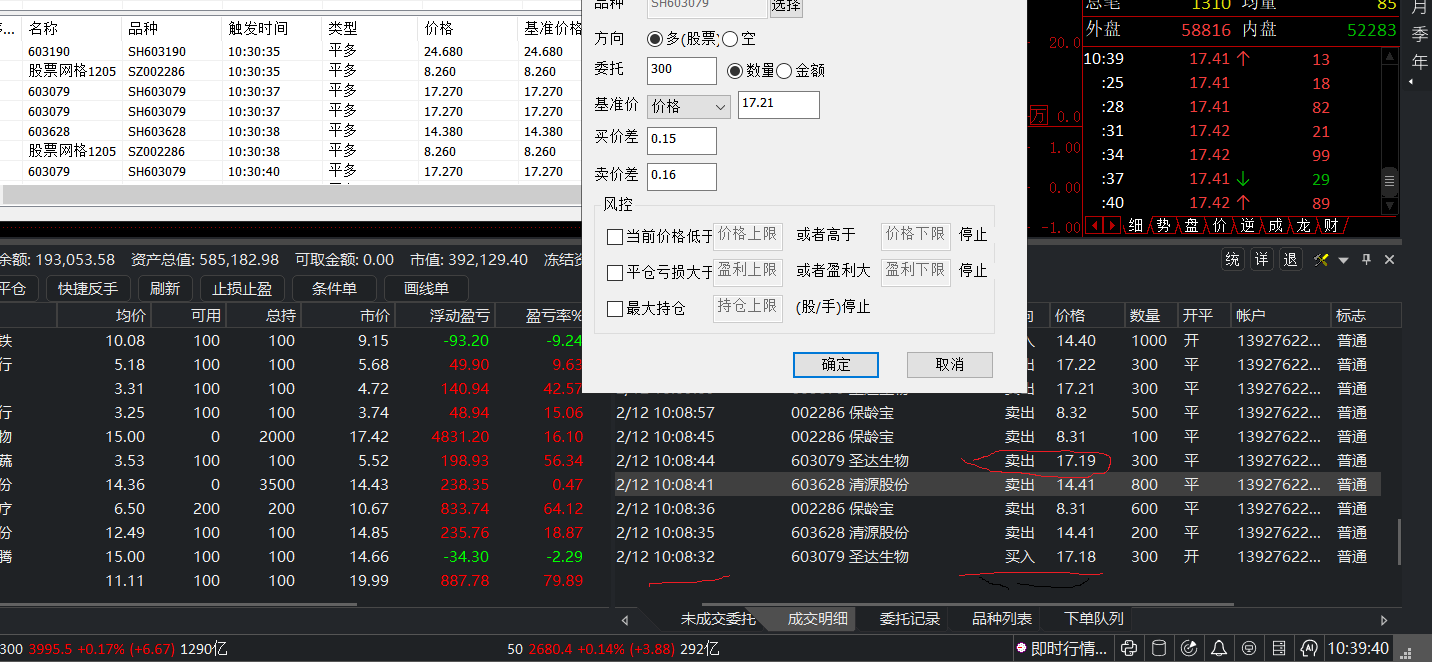Launch the AI assistant head icon
The height and width of the screenshot is (665, 1432).
point(1309,648)
